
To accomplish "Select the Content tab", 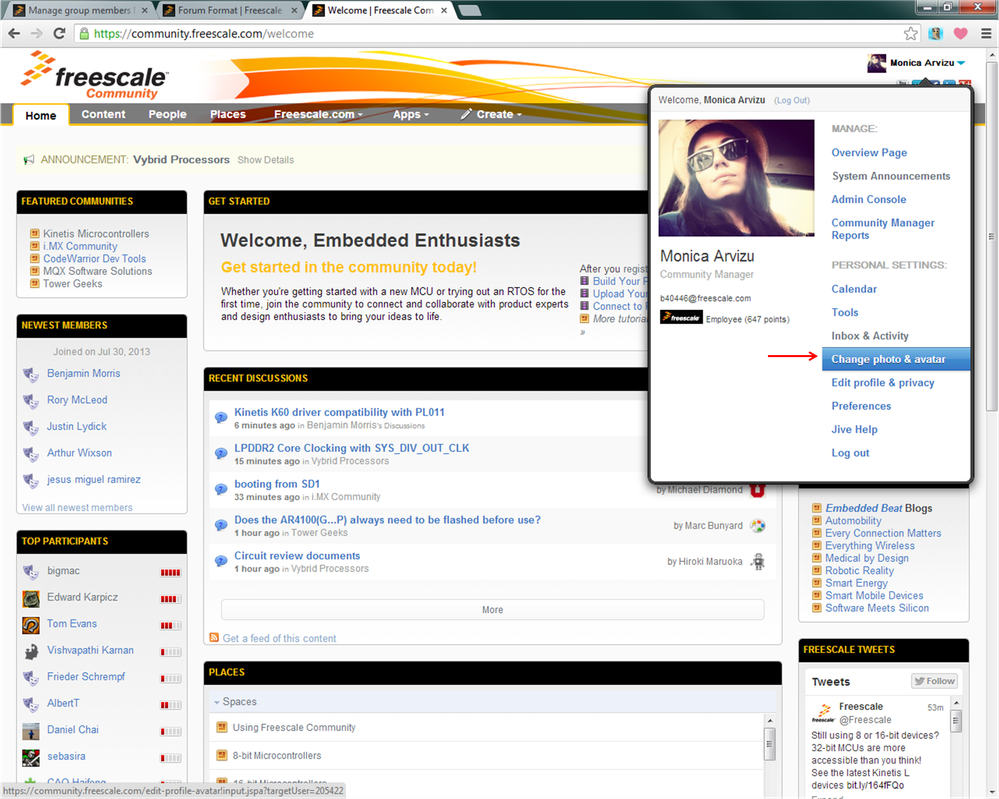I will [x=103, y=114].
